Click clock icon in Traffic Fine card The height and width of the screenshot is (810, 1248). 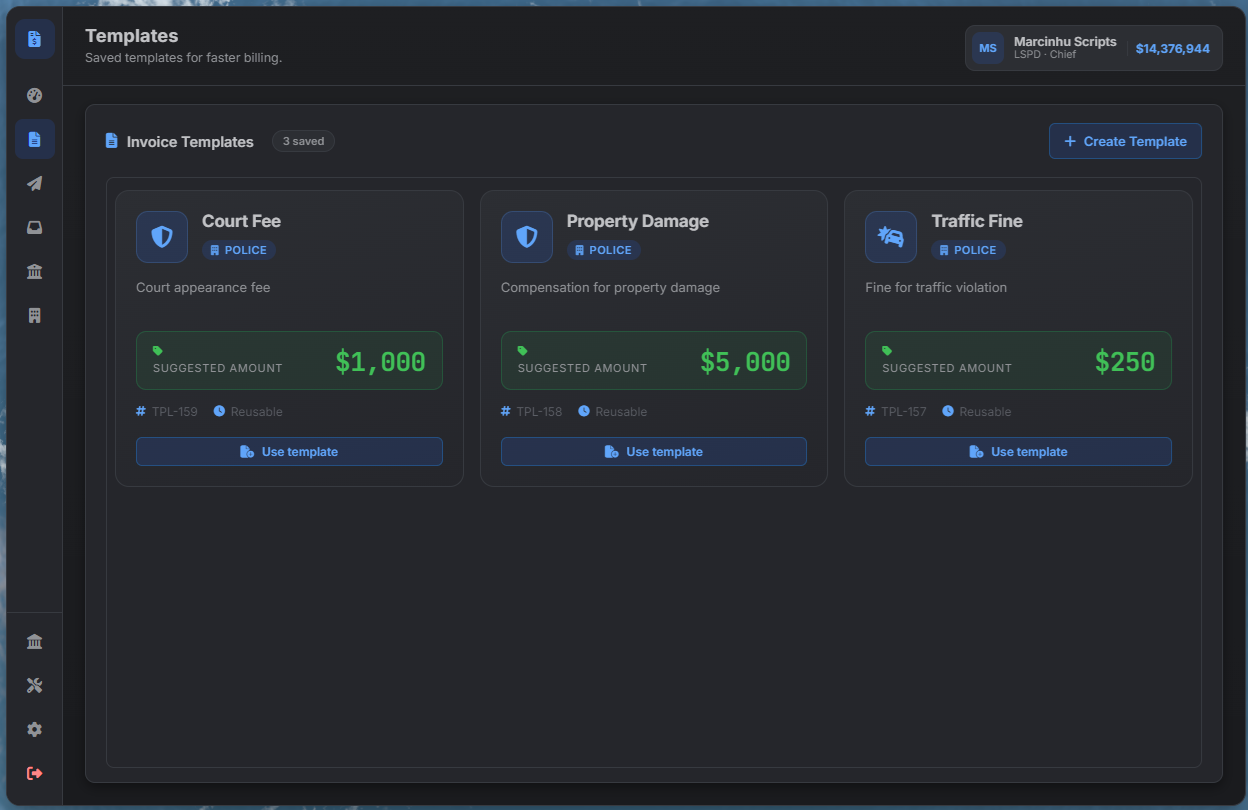(x=948, y=411)
